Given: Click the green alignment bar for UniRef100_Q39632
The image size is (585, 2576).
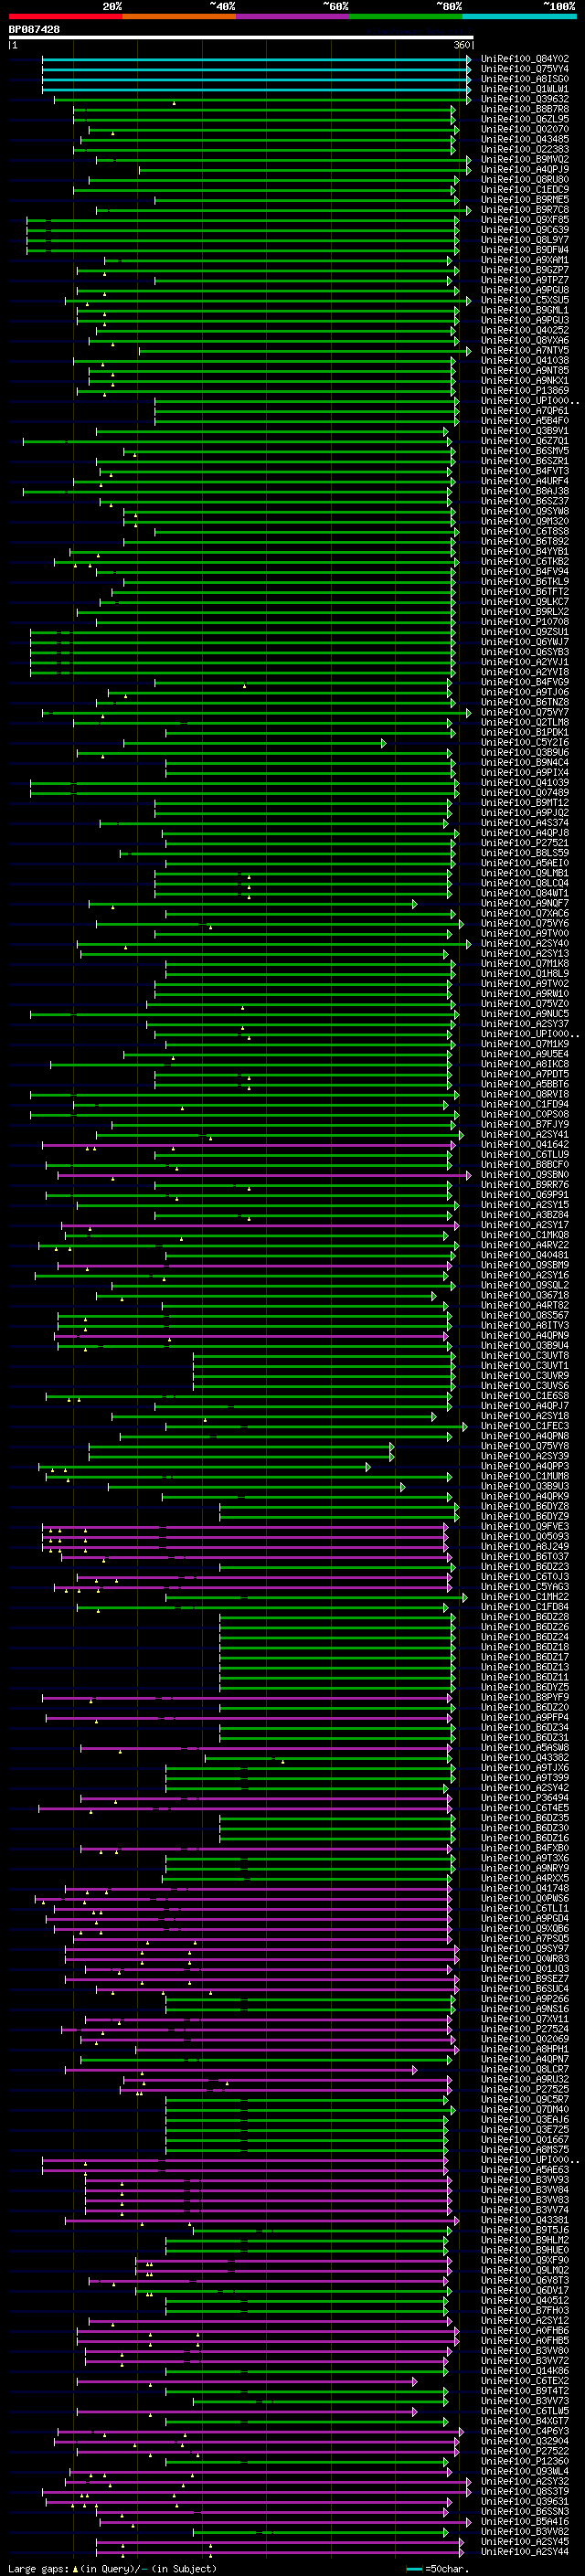Looking at the screenshot, I should pos(262,99).
